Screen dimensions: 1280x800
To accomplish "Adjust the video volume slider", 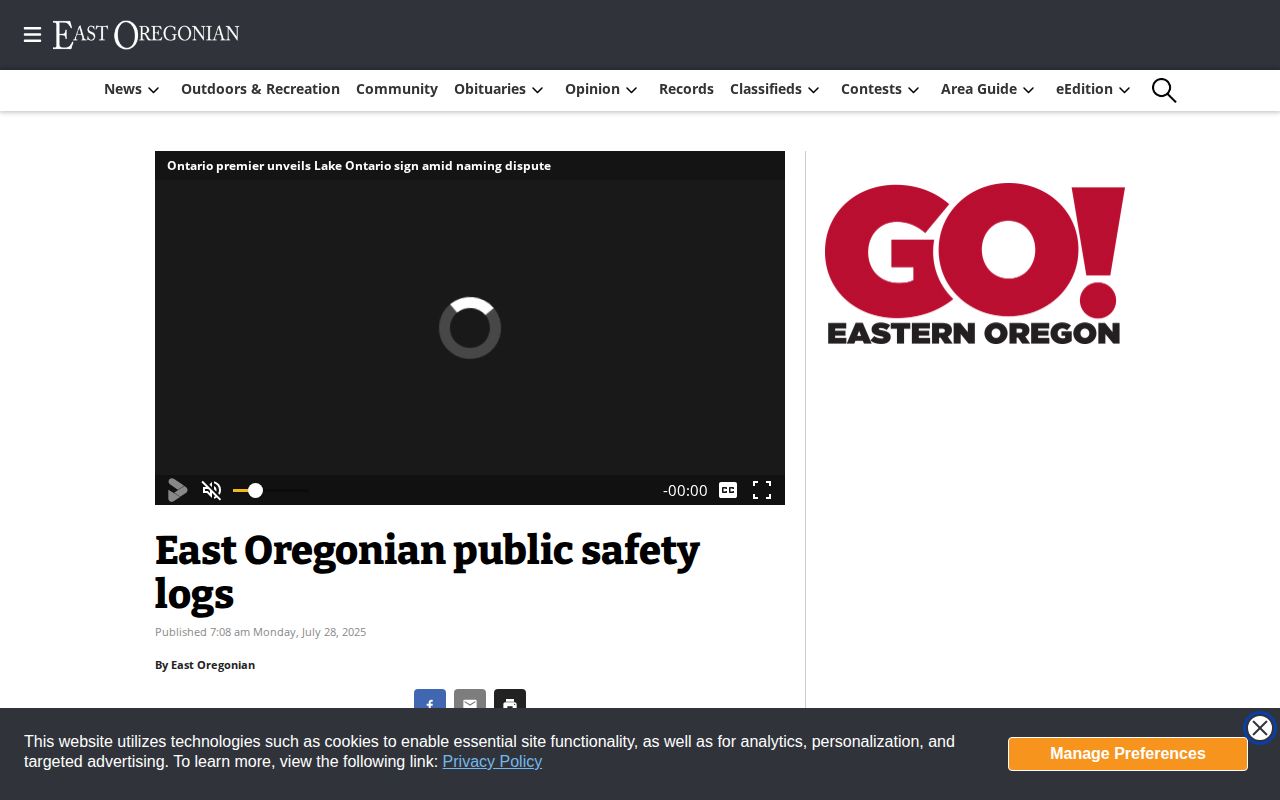I will pos(270,490).
